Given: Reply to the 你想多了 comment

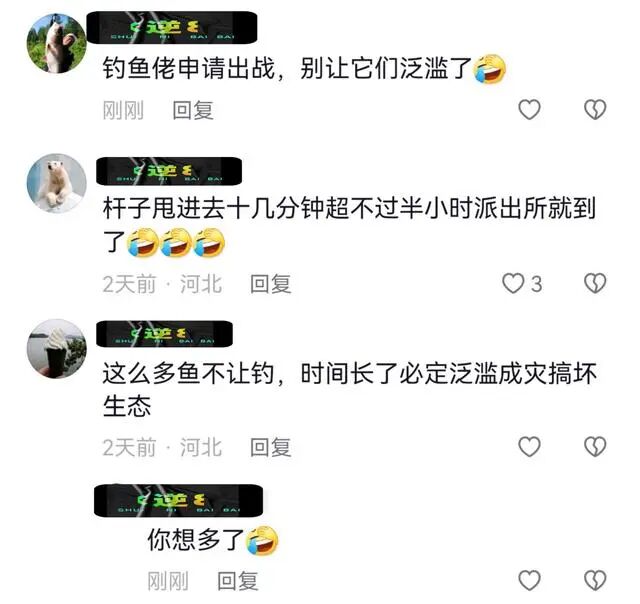Looking at the screenshot, I should pos(238,581).
